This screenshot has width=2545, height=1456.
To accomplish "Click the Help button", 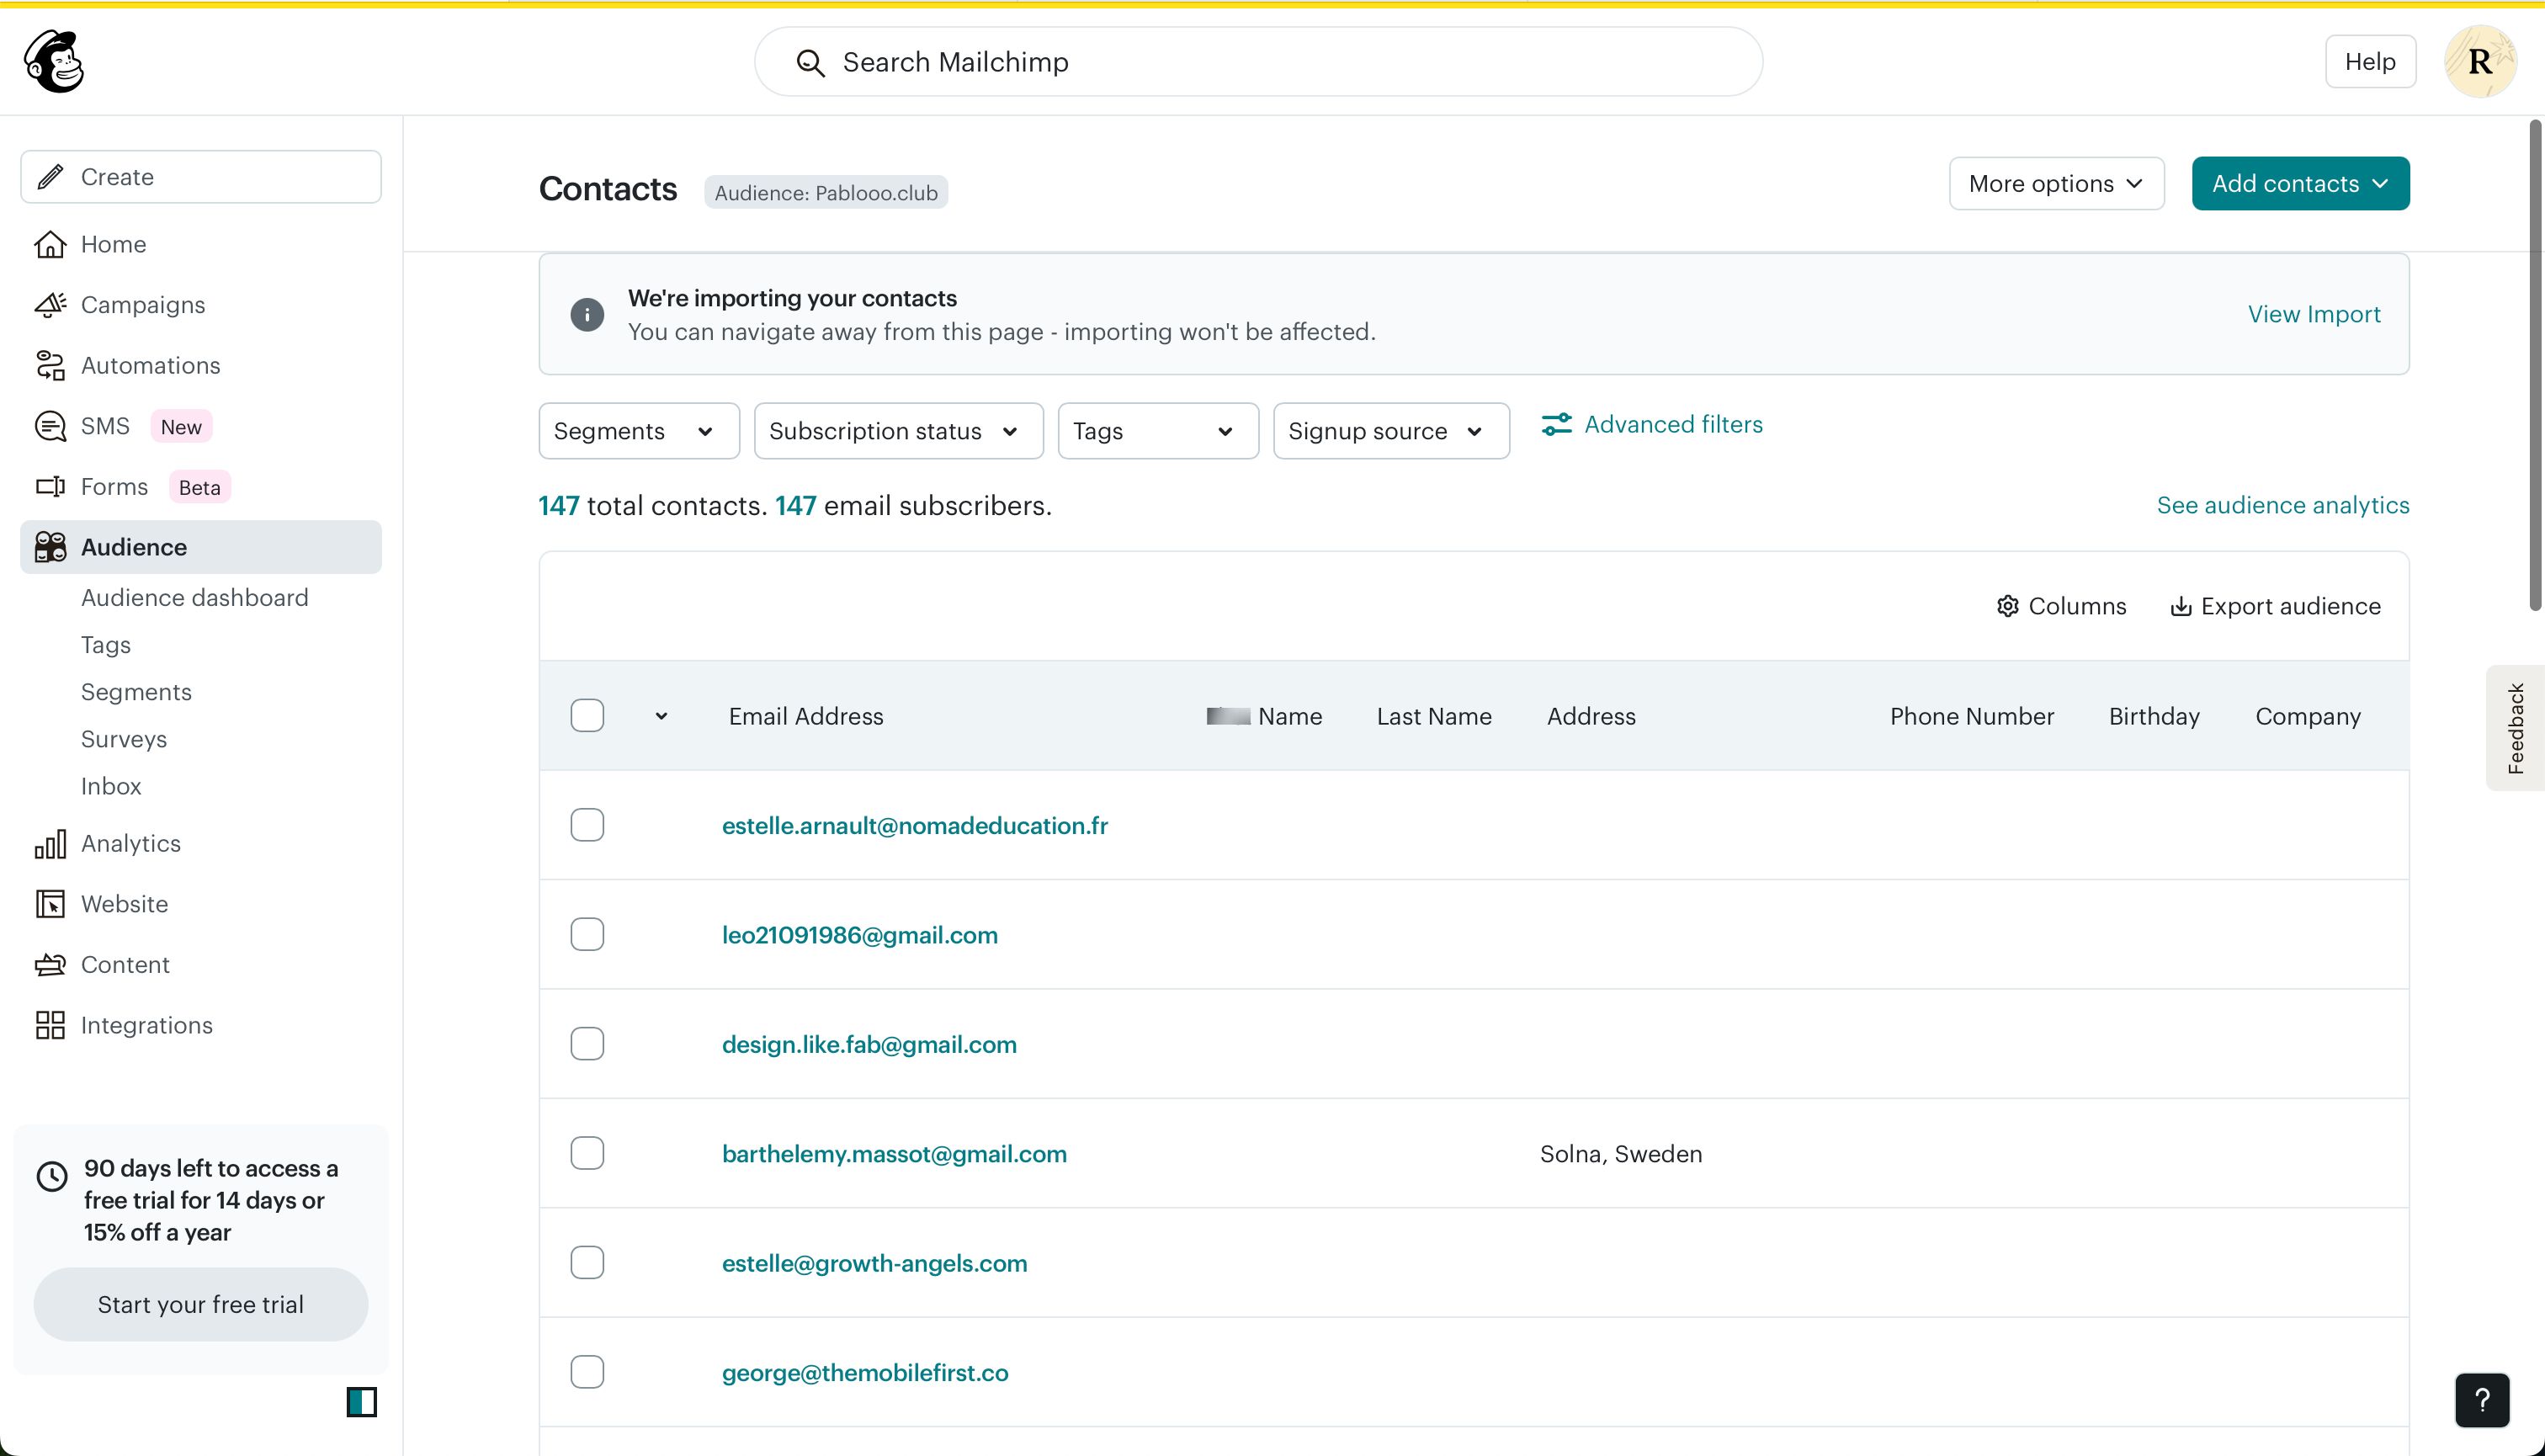I will click(2370, 62).
